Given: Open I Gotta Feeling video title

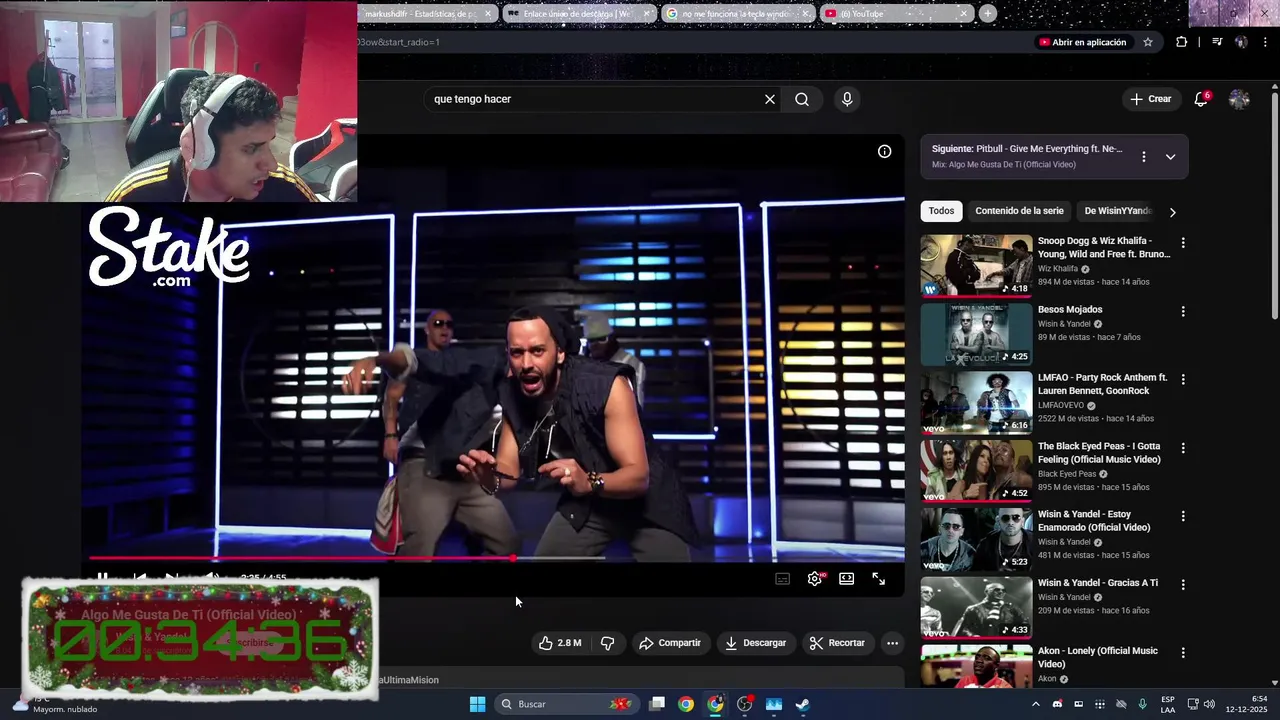Looking at the screenshot, I should coord(1099,453).
